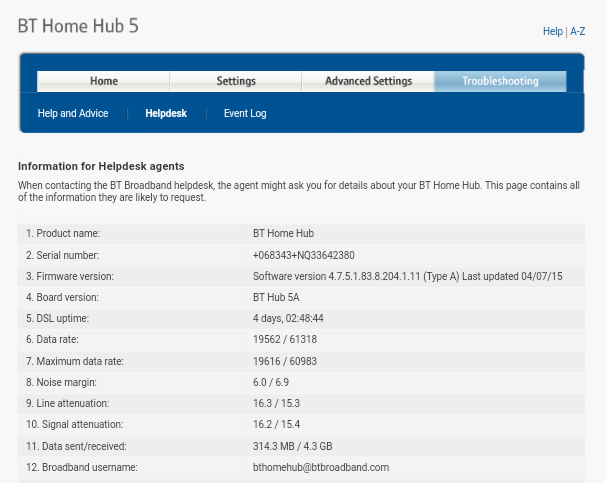
Task: Switch to the Settings tab
Action: pyautogui.click(x=236, y=81)
